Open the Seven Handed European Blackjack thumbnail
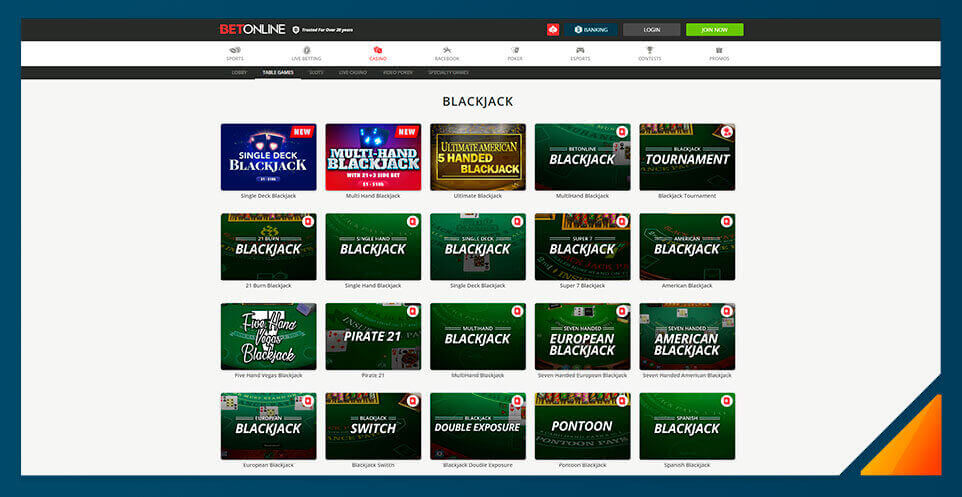Image resolution: width=962 pixels, height=497 pixels. tap(582, 336)
